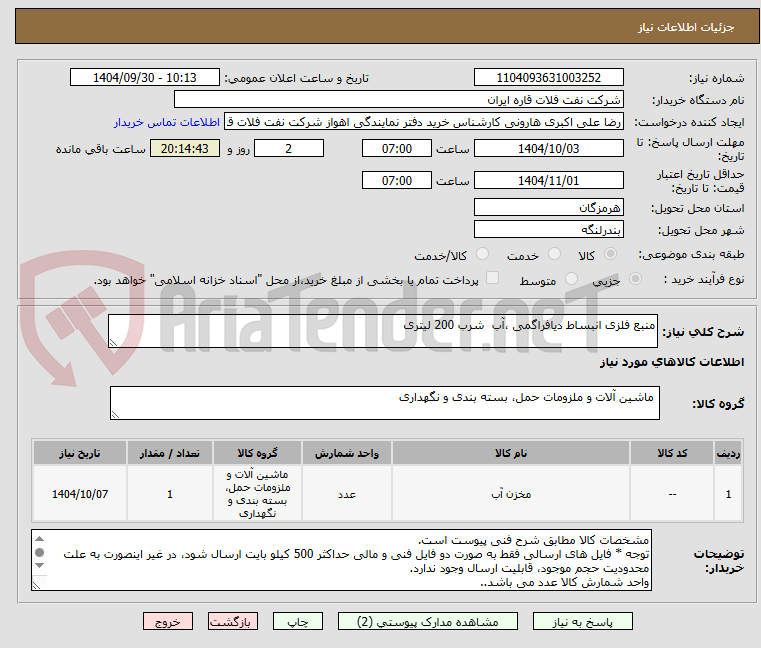Image resolution: width=761 pixels, height=648 pixels.
Task: Click the چاپ print button
Action: point(298,621)
